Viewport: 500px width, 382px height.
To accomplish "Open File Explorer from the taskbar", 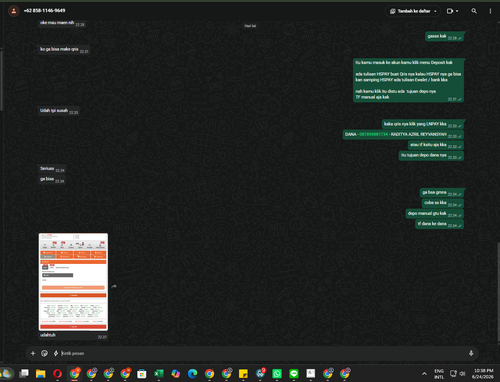I will coord(40,373).
